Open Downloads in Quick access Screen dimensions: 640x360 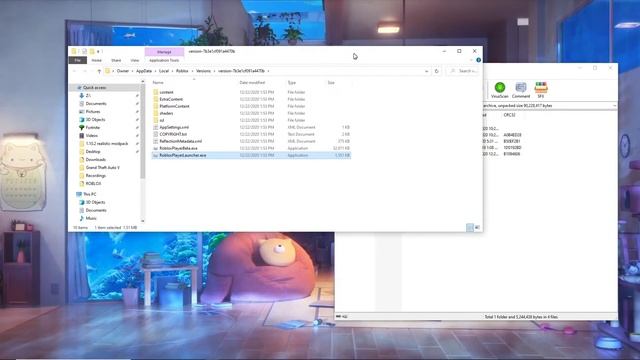pyautogui.click(x=96, y=160)
